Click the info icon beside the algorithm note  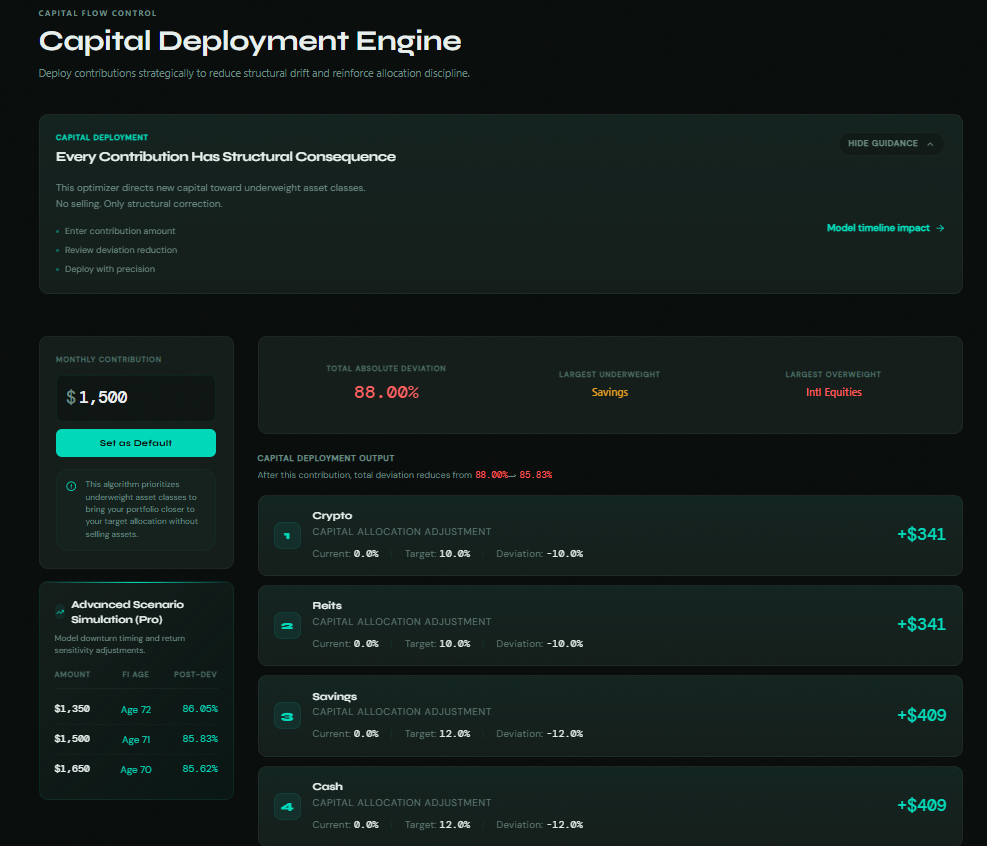click(x=71, y=486)
